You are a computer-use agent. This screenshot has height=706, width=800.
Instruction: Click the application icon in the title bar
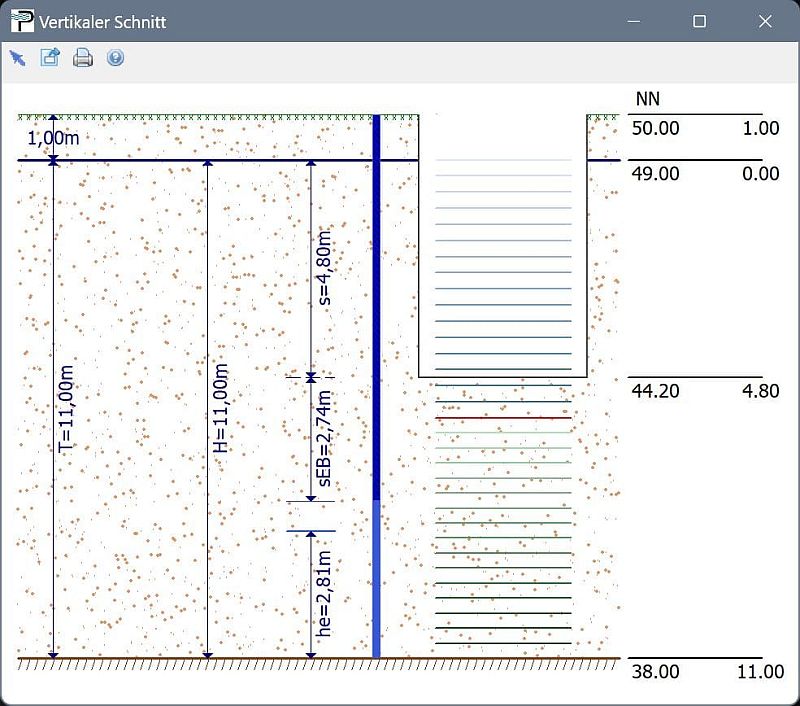click(21, 21)
